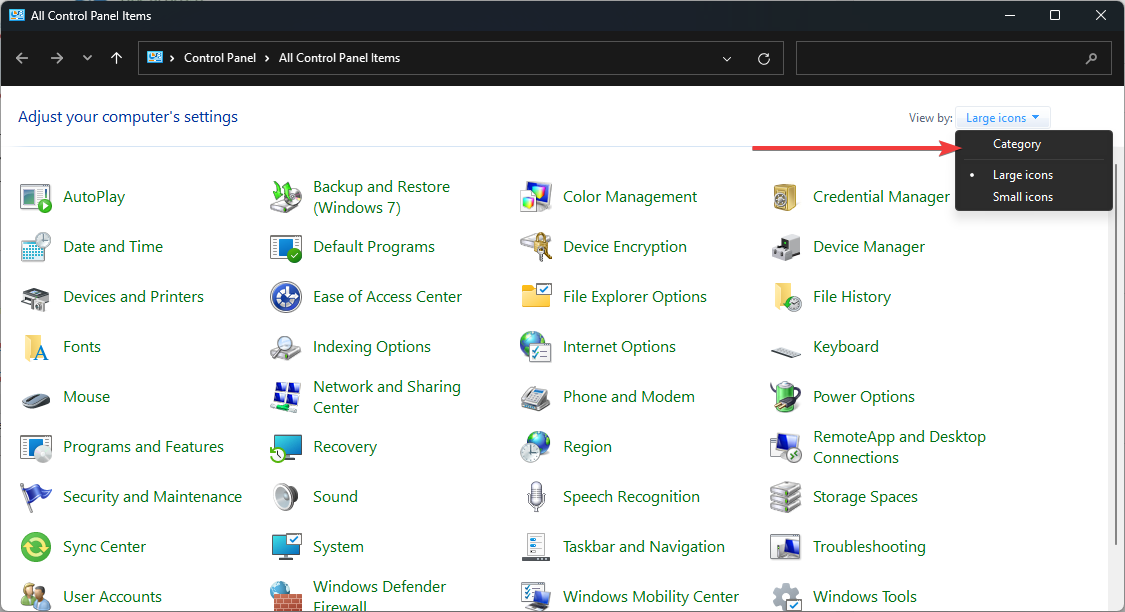The width and height of the screenshot is (1125, 612).
Task: Navigate up one level with up arrow
Action: coord(116,58)
